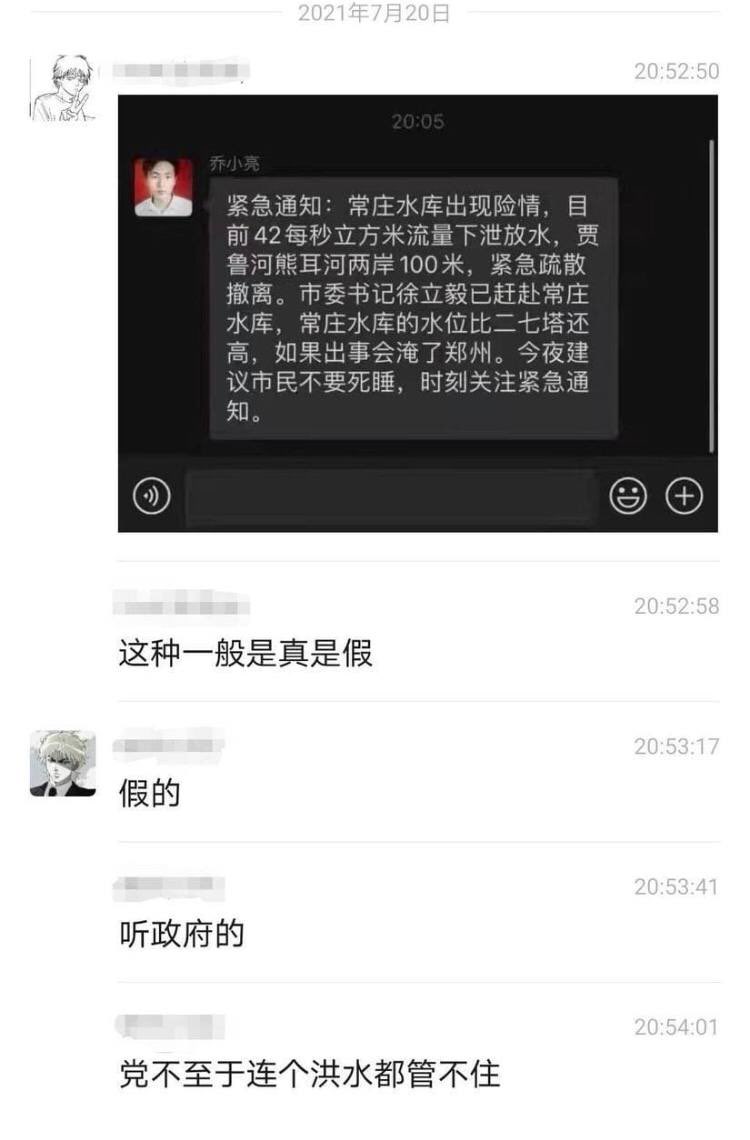Open the red-background portrait avatar of 乔小亮
The height and width of the screenshot is (1140, 750).
click(x=164, y=187)
